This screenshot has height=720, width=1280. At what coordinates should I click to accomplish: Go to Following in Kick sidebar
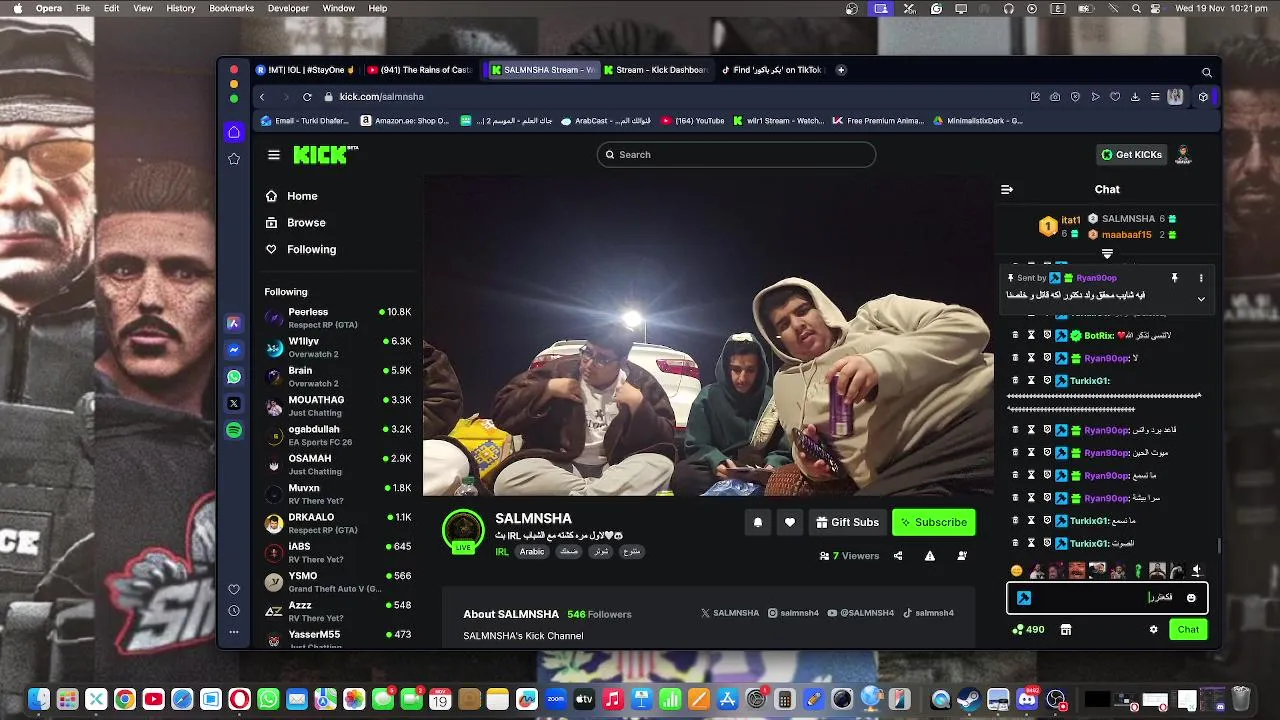(x=311, y=249)
